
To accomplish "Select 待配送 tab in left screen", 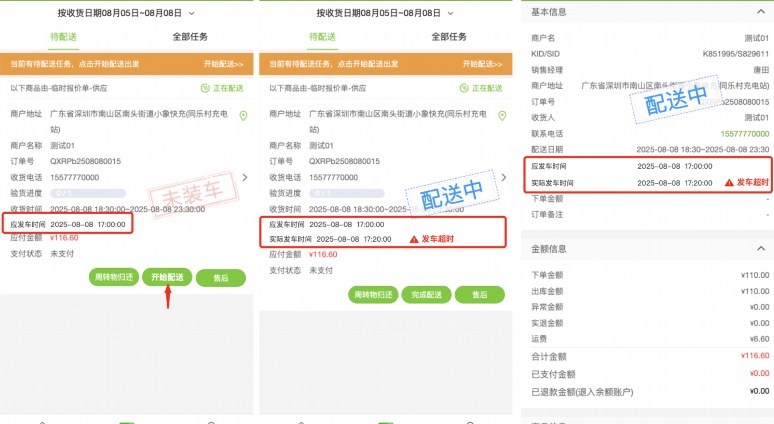I will click(x=63, y=37).
